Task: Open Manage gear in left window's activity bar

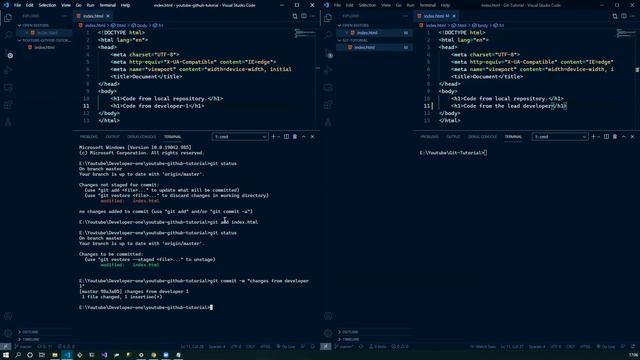Action: pyautogui.click(x=8, y=333)
